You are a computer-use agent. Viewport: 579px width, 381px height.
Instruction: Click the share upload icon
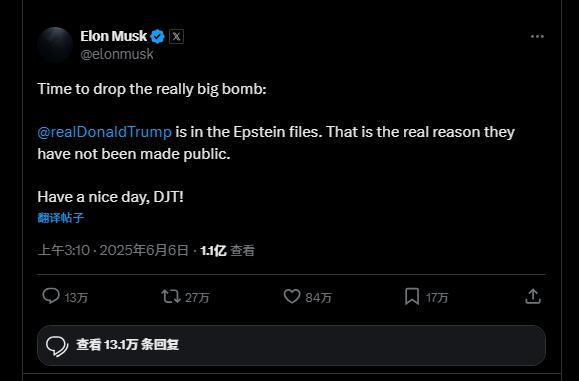point(533,296)
